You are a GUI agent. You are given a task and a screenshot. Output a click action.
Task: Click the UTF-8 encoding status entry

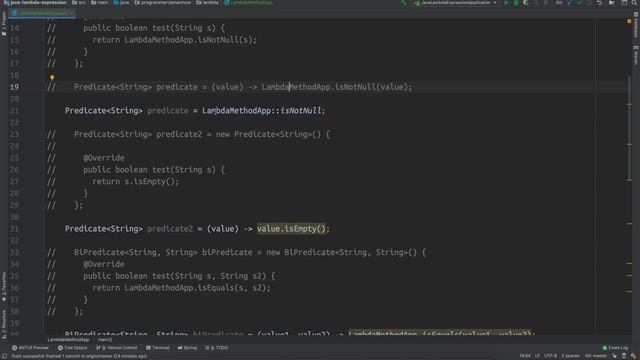click(x=550, y=356)
